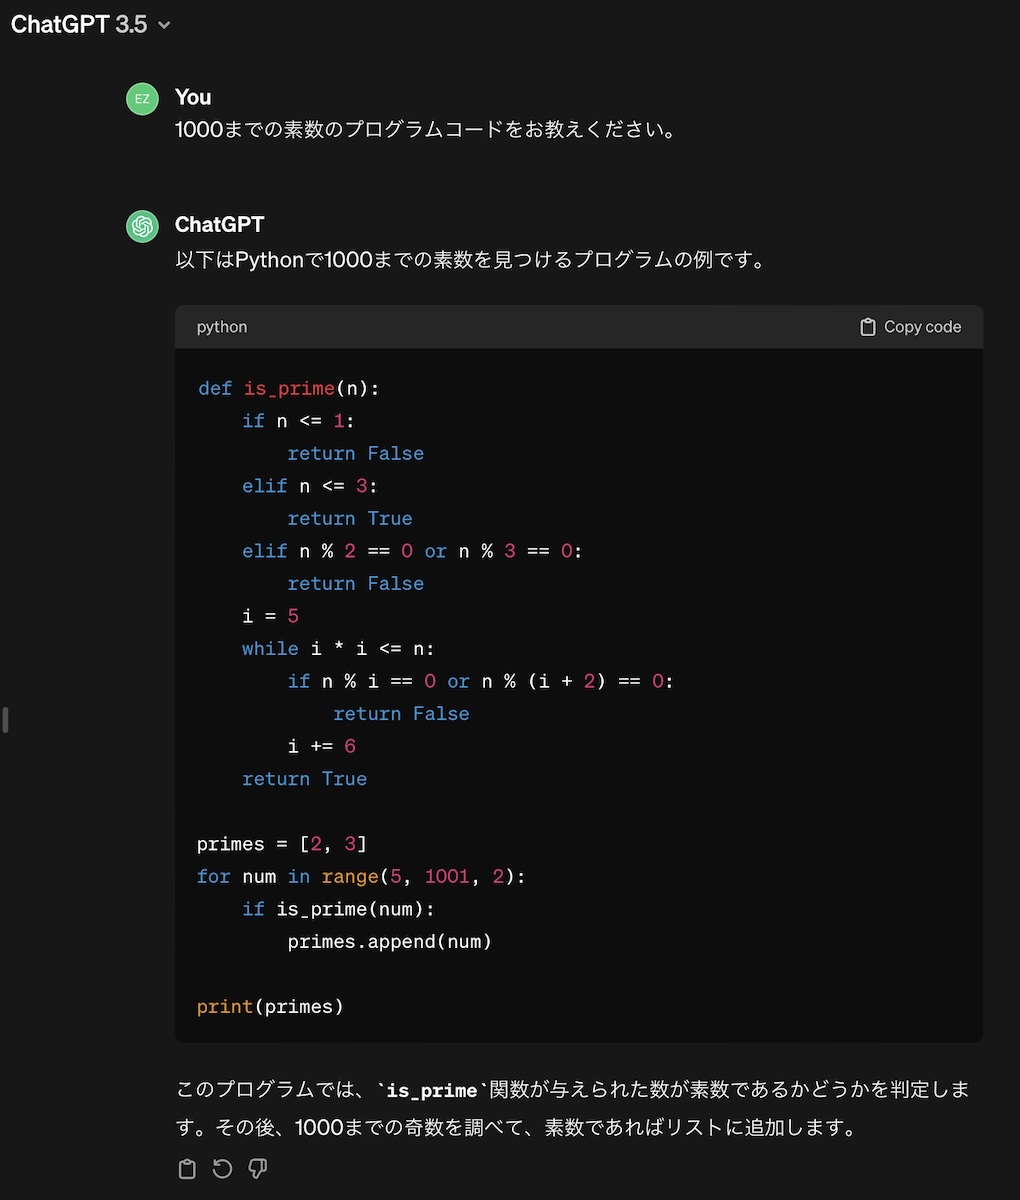Click the "for num in range(5, 1001, 2):" line
This screenshot has height=1200, width=1020.
(361, 876)
